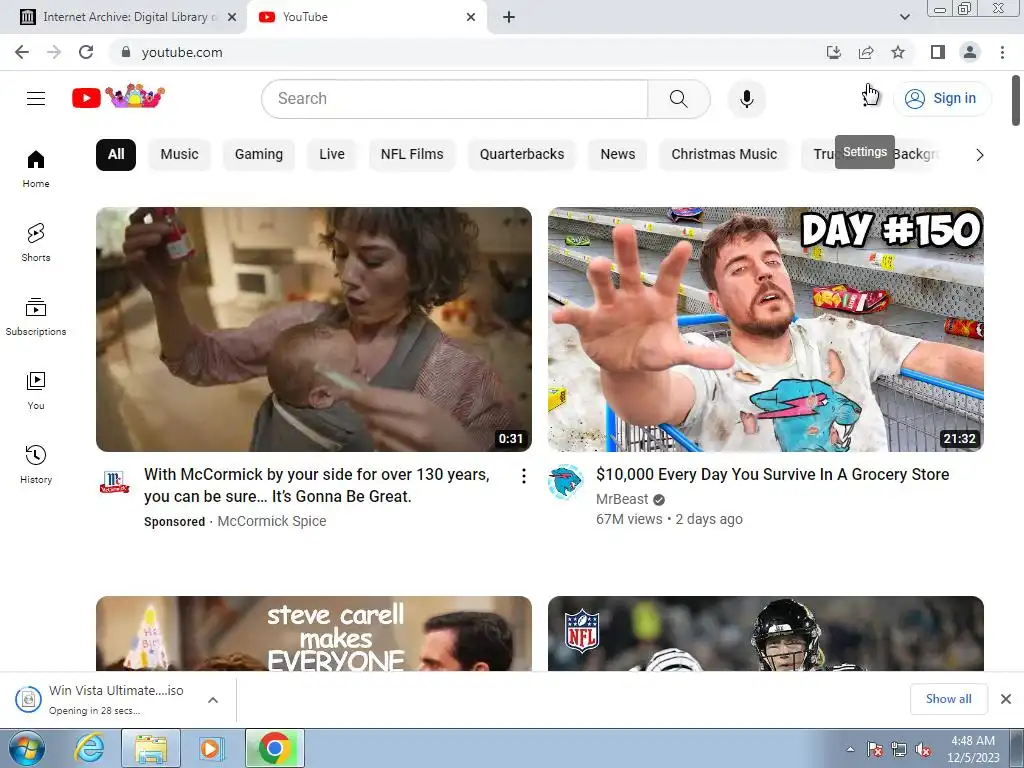Open History in the sidebar
The width and height of the screenshot is (1024, 768).
(x=36, y=464)
